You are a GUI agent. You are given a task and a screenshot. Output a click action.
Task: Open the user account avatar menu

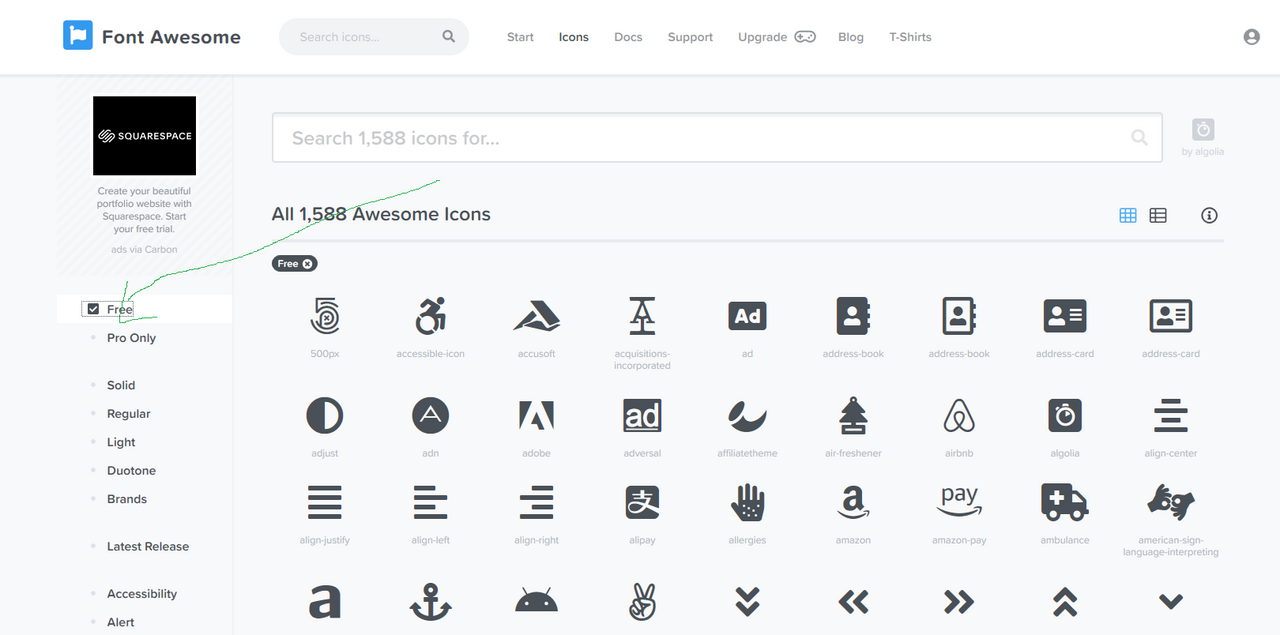[1251, 37]
